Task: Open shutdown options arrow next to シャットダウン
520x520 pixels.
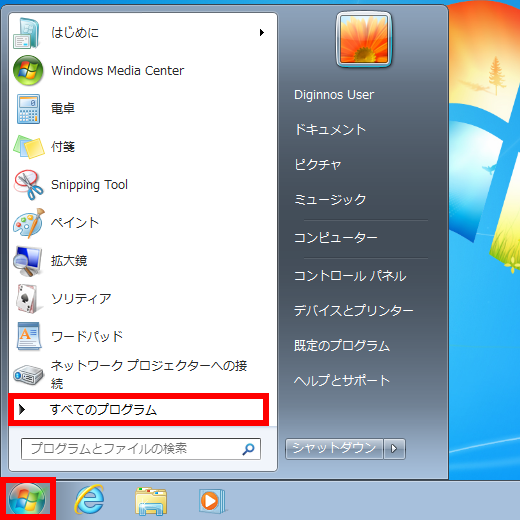Action: [x=395, y=449]
